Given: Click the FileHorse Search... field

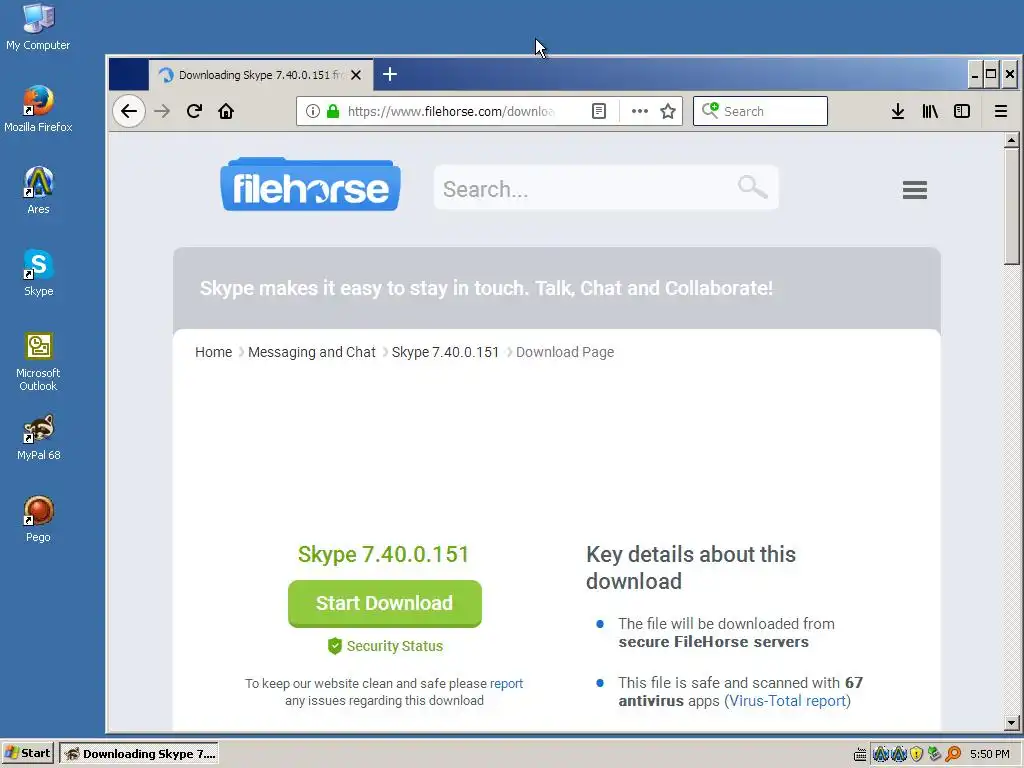Looking at the screenshot, I should tap(606, 188).
